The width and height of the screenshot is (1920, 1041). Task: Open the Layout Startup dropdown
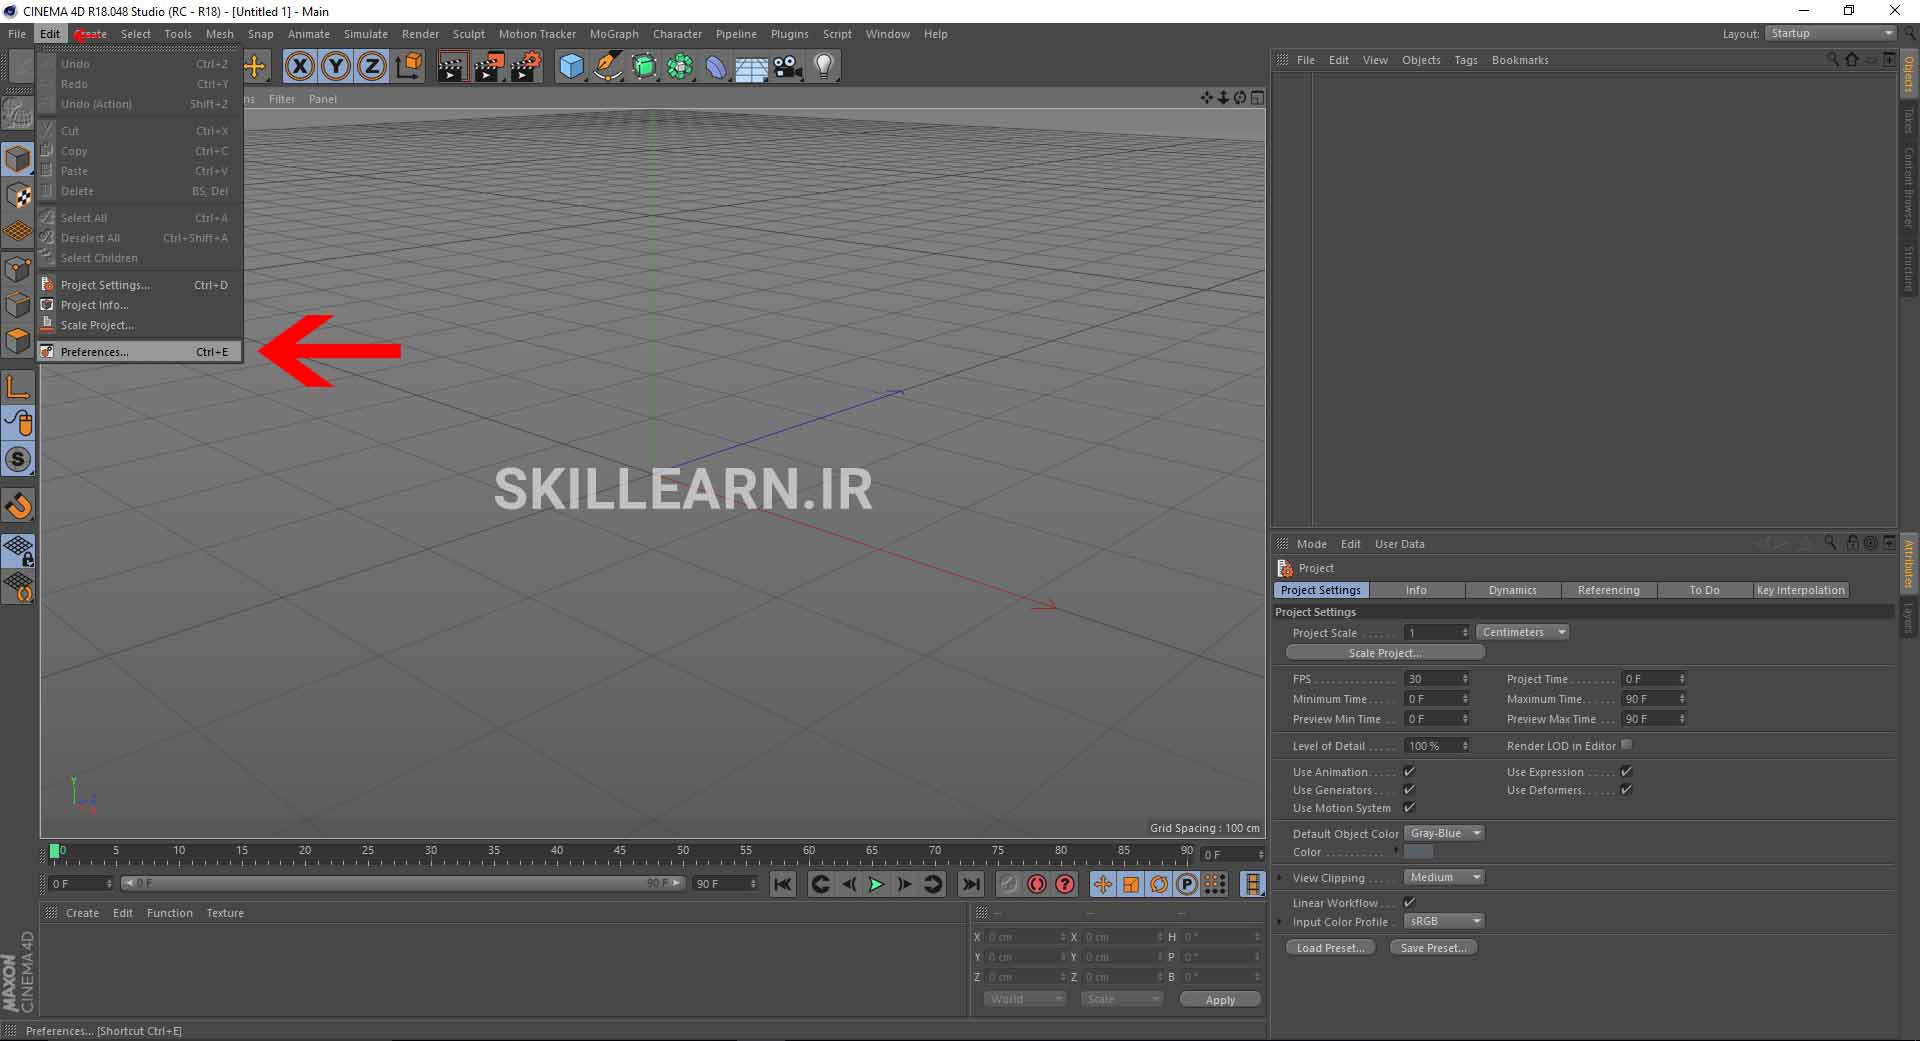1830,33
